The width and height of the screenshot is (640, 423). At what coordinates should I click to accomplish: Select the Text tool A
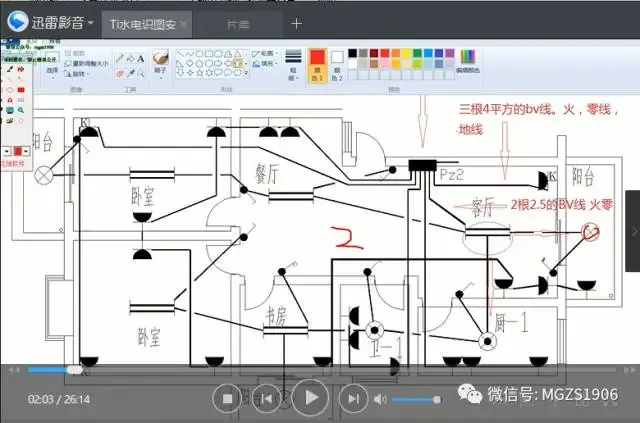[140, 58]
